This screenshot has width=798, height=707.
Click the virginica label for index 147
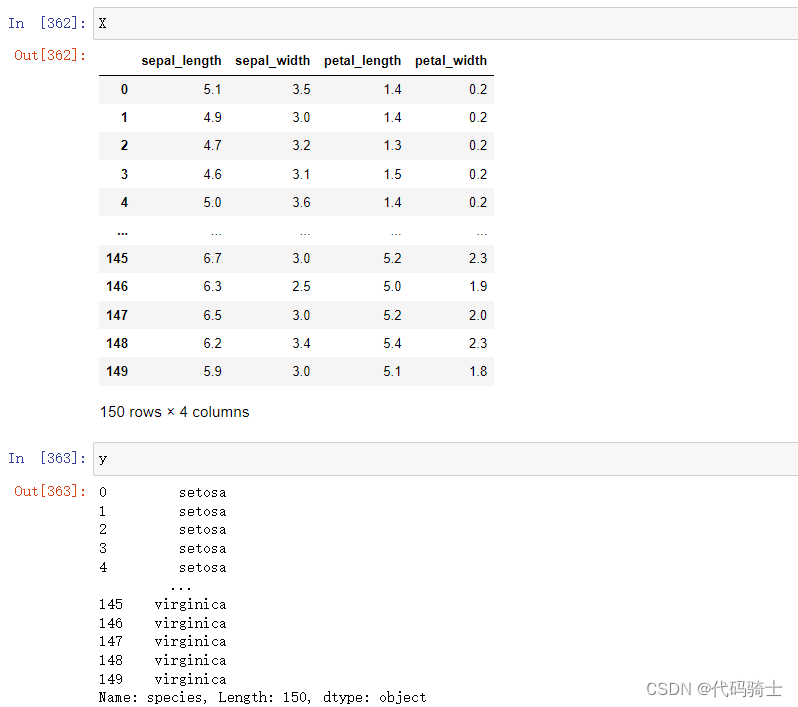190,641
